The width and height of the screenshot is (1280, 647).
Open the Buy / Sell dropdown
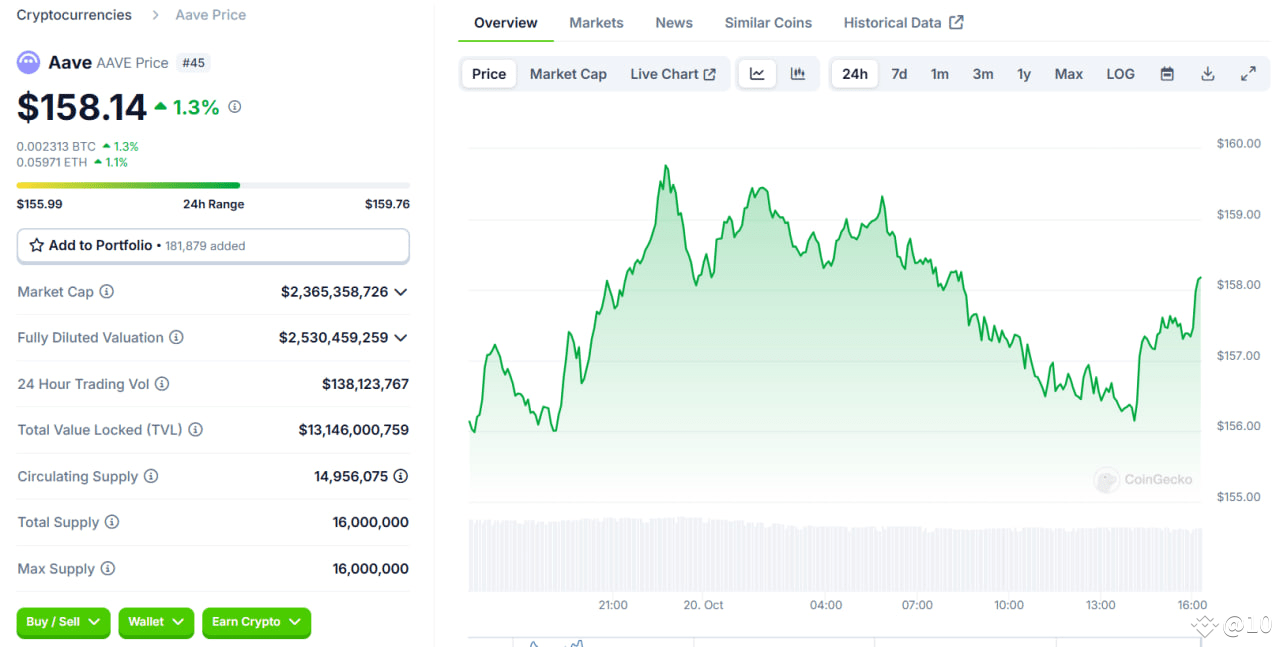click(62, 622)
